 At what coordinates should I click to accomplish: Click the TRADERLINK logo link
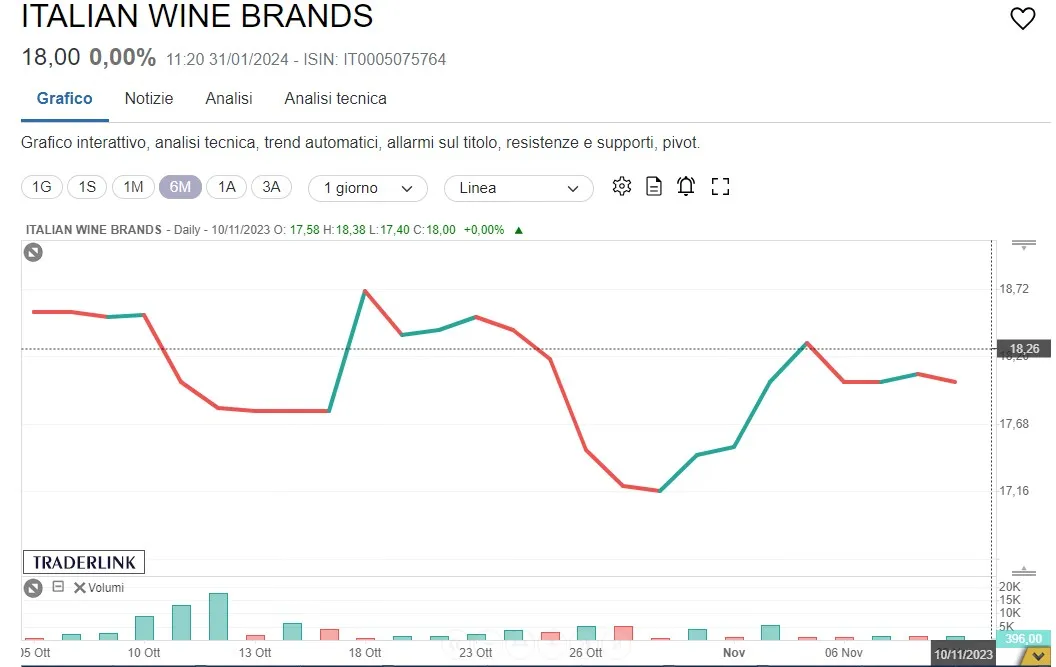[x=83, y=562]
